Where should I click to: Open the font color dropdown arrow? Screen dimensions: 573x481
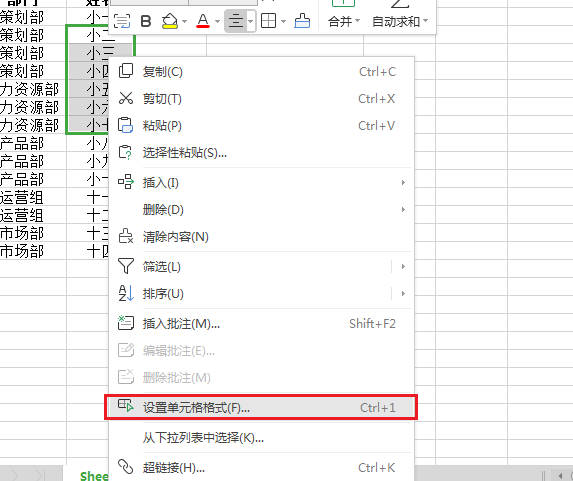(217, 22)
